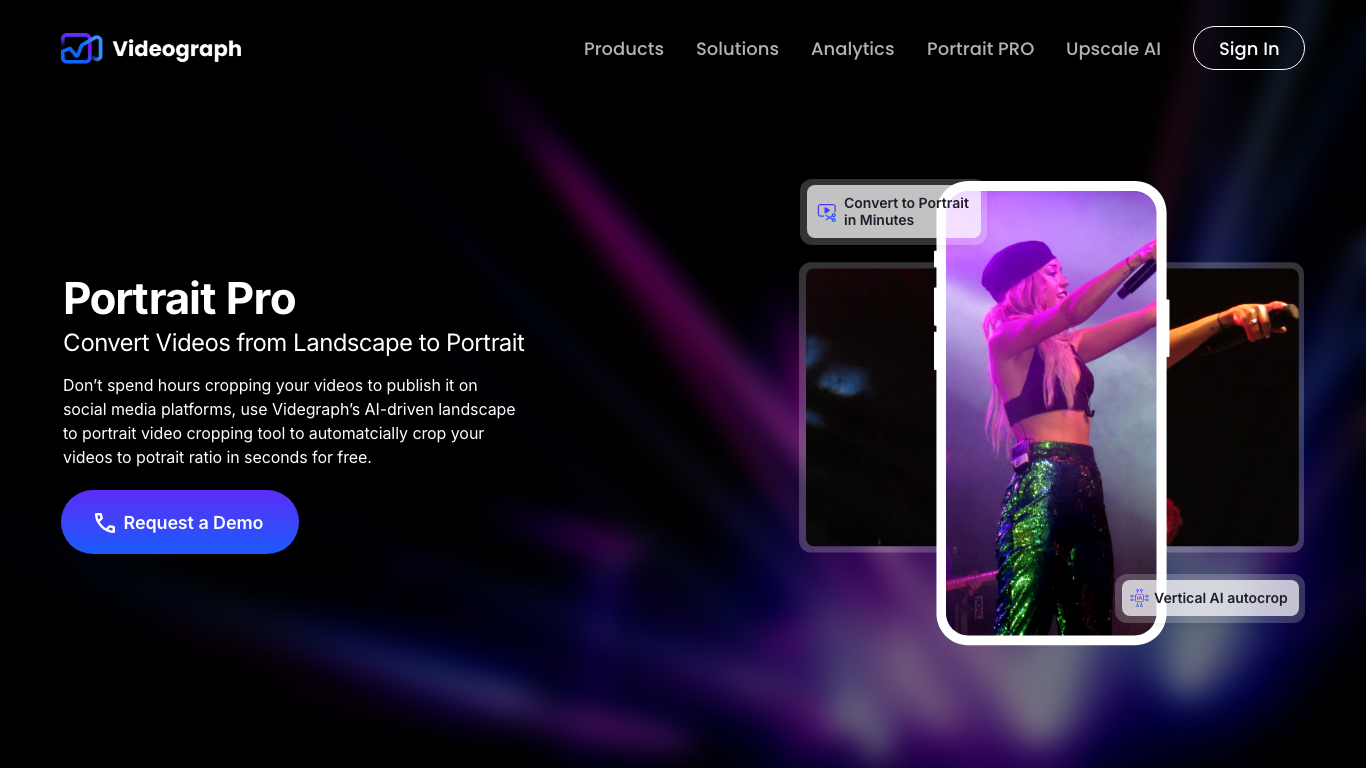The image size is (1366, 768).
Task: Click the description paragraph about AI-driven cropping
Action: click(290, 421)
